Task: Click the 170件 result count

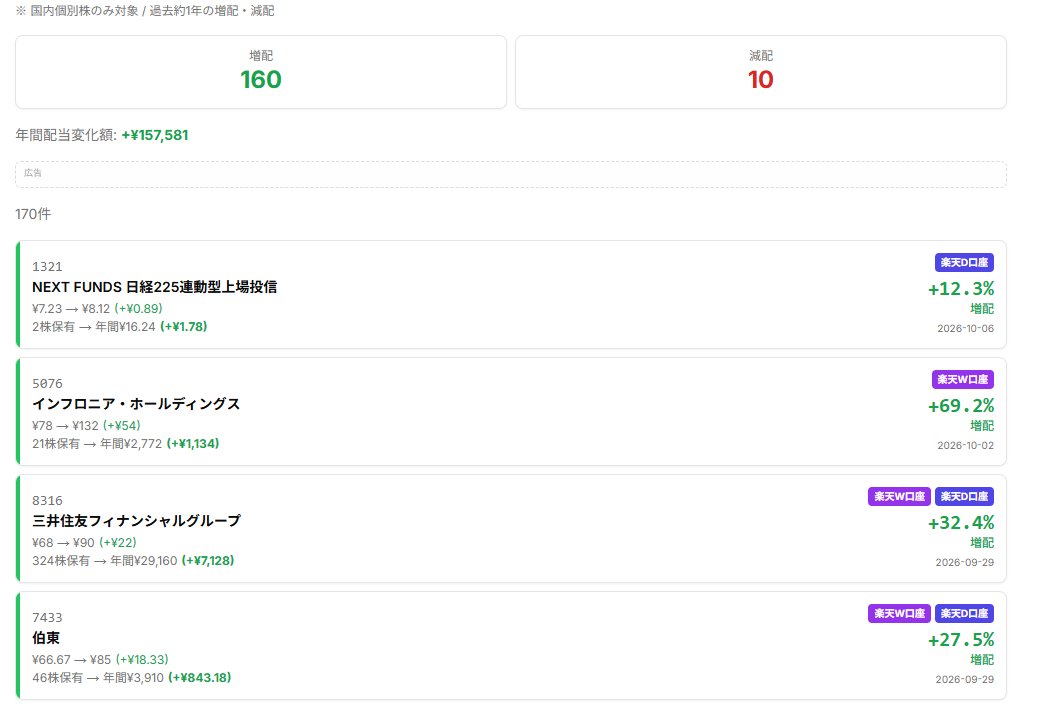Action: [33, 214]
